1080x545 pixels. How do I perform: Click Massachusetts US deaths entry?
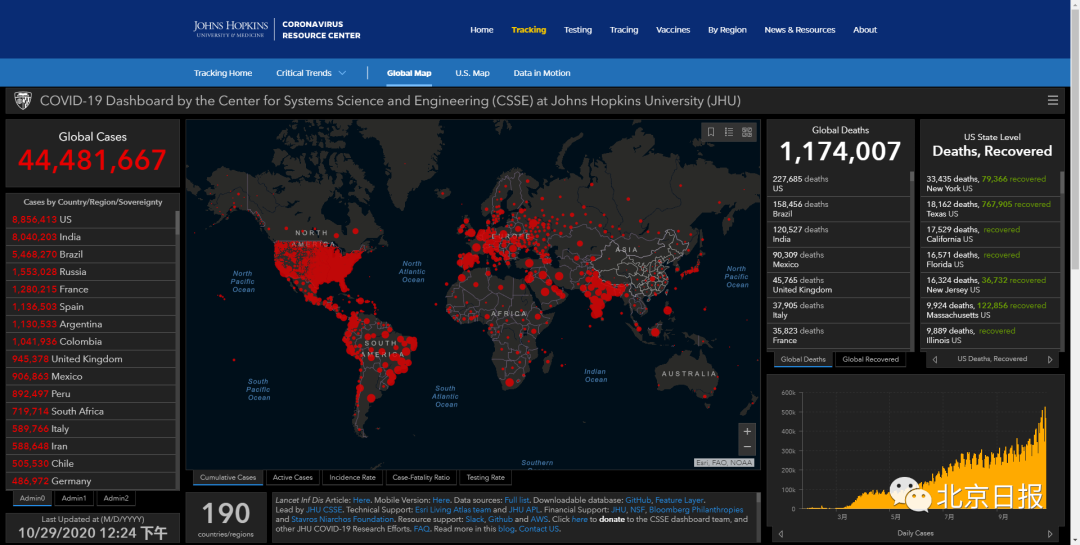click(x=990, y=310)
